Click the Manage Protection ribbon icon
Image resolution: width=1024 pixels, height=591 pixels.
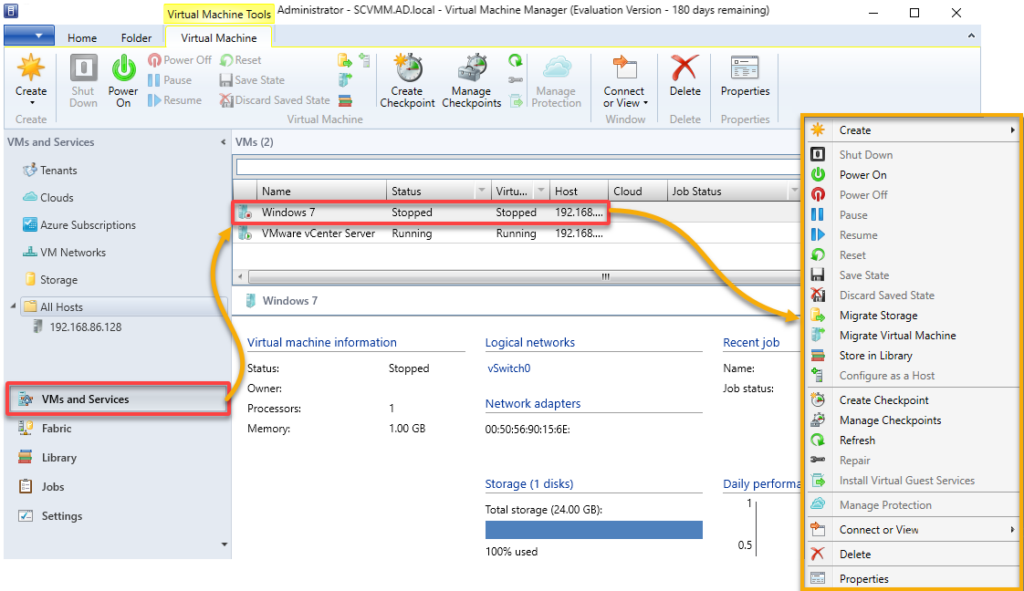pyautogui.click(x=556, y=80)
